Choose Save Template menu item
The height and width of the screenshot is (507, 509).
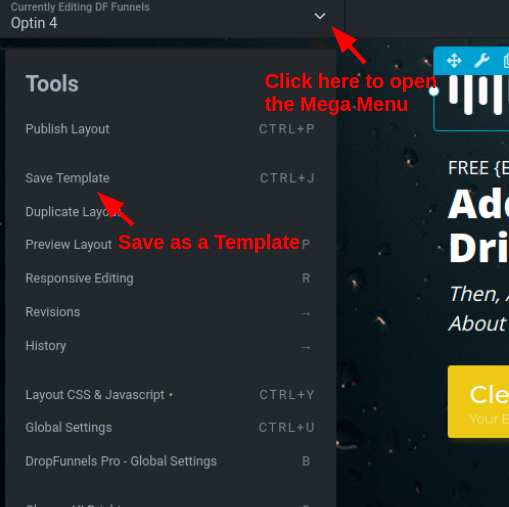pyautogui.click(x=170, y=178)
